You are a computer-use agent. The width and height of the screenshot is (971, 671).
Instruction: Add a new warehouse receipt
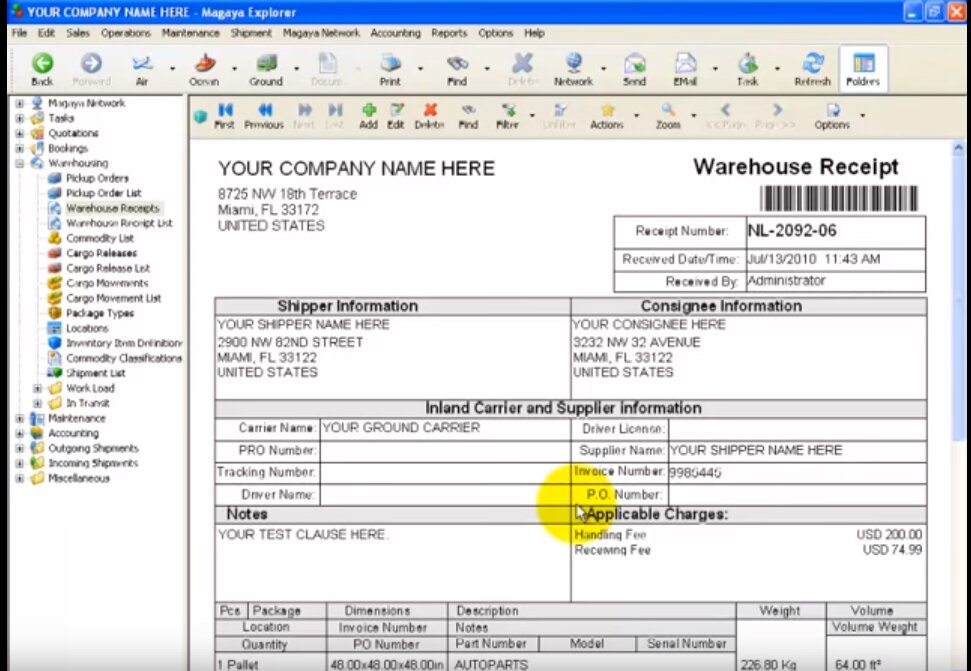(368, 115)
